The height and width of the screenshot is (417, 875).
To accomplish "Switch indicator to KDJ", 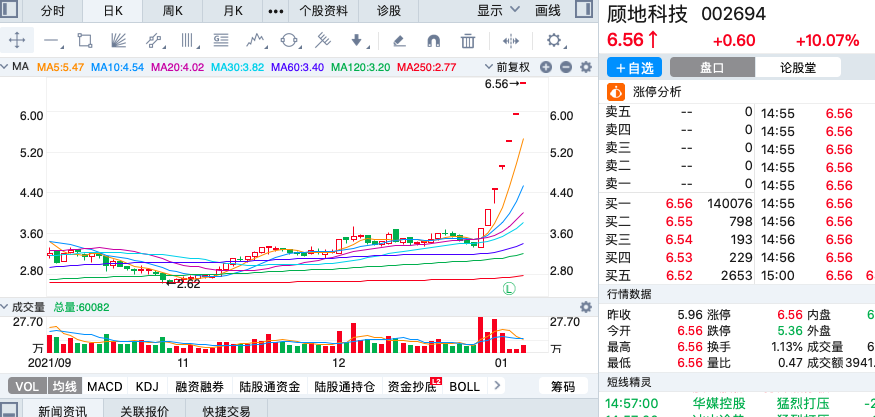I will coord(147,386).
